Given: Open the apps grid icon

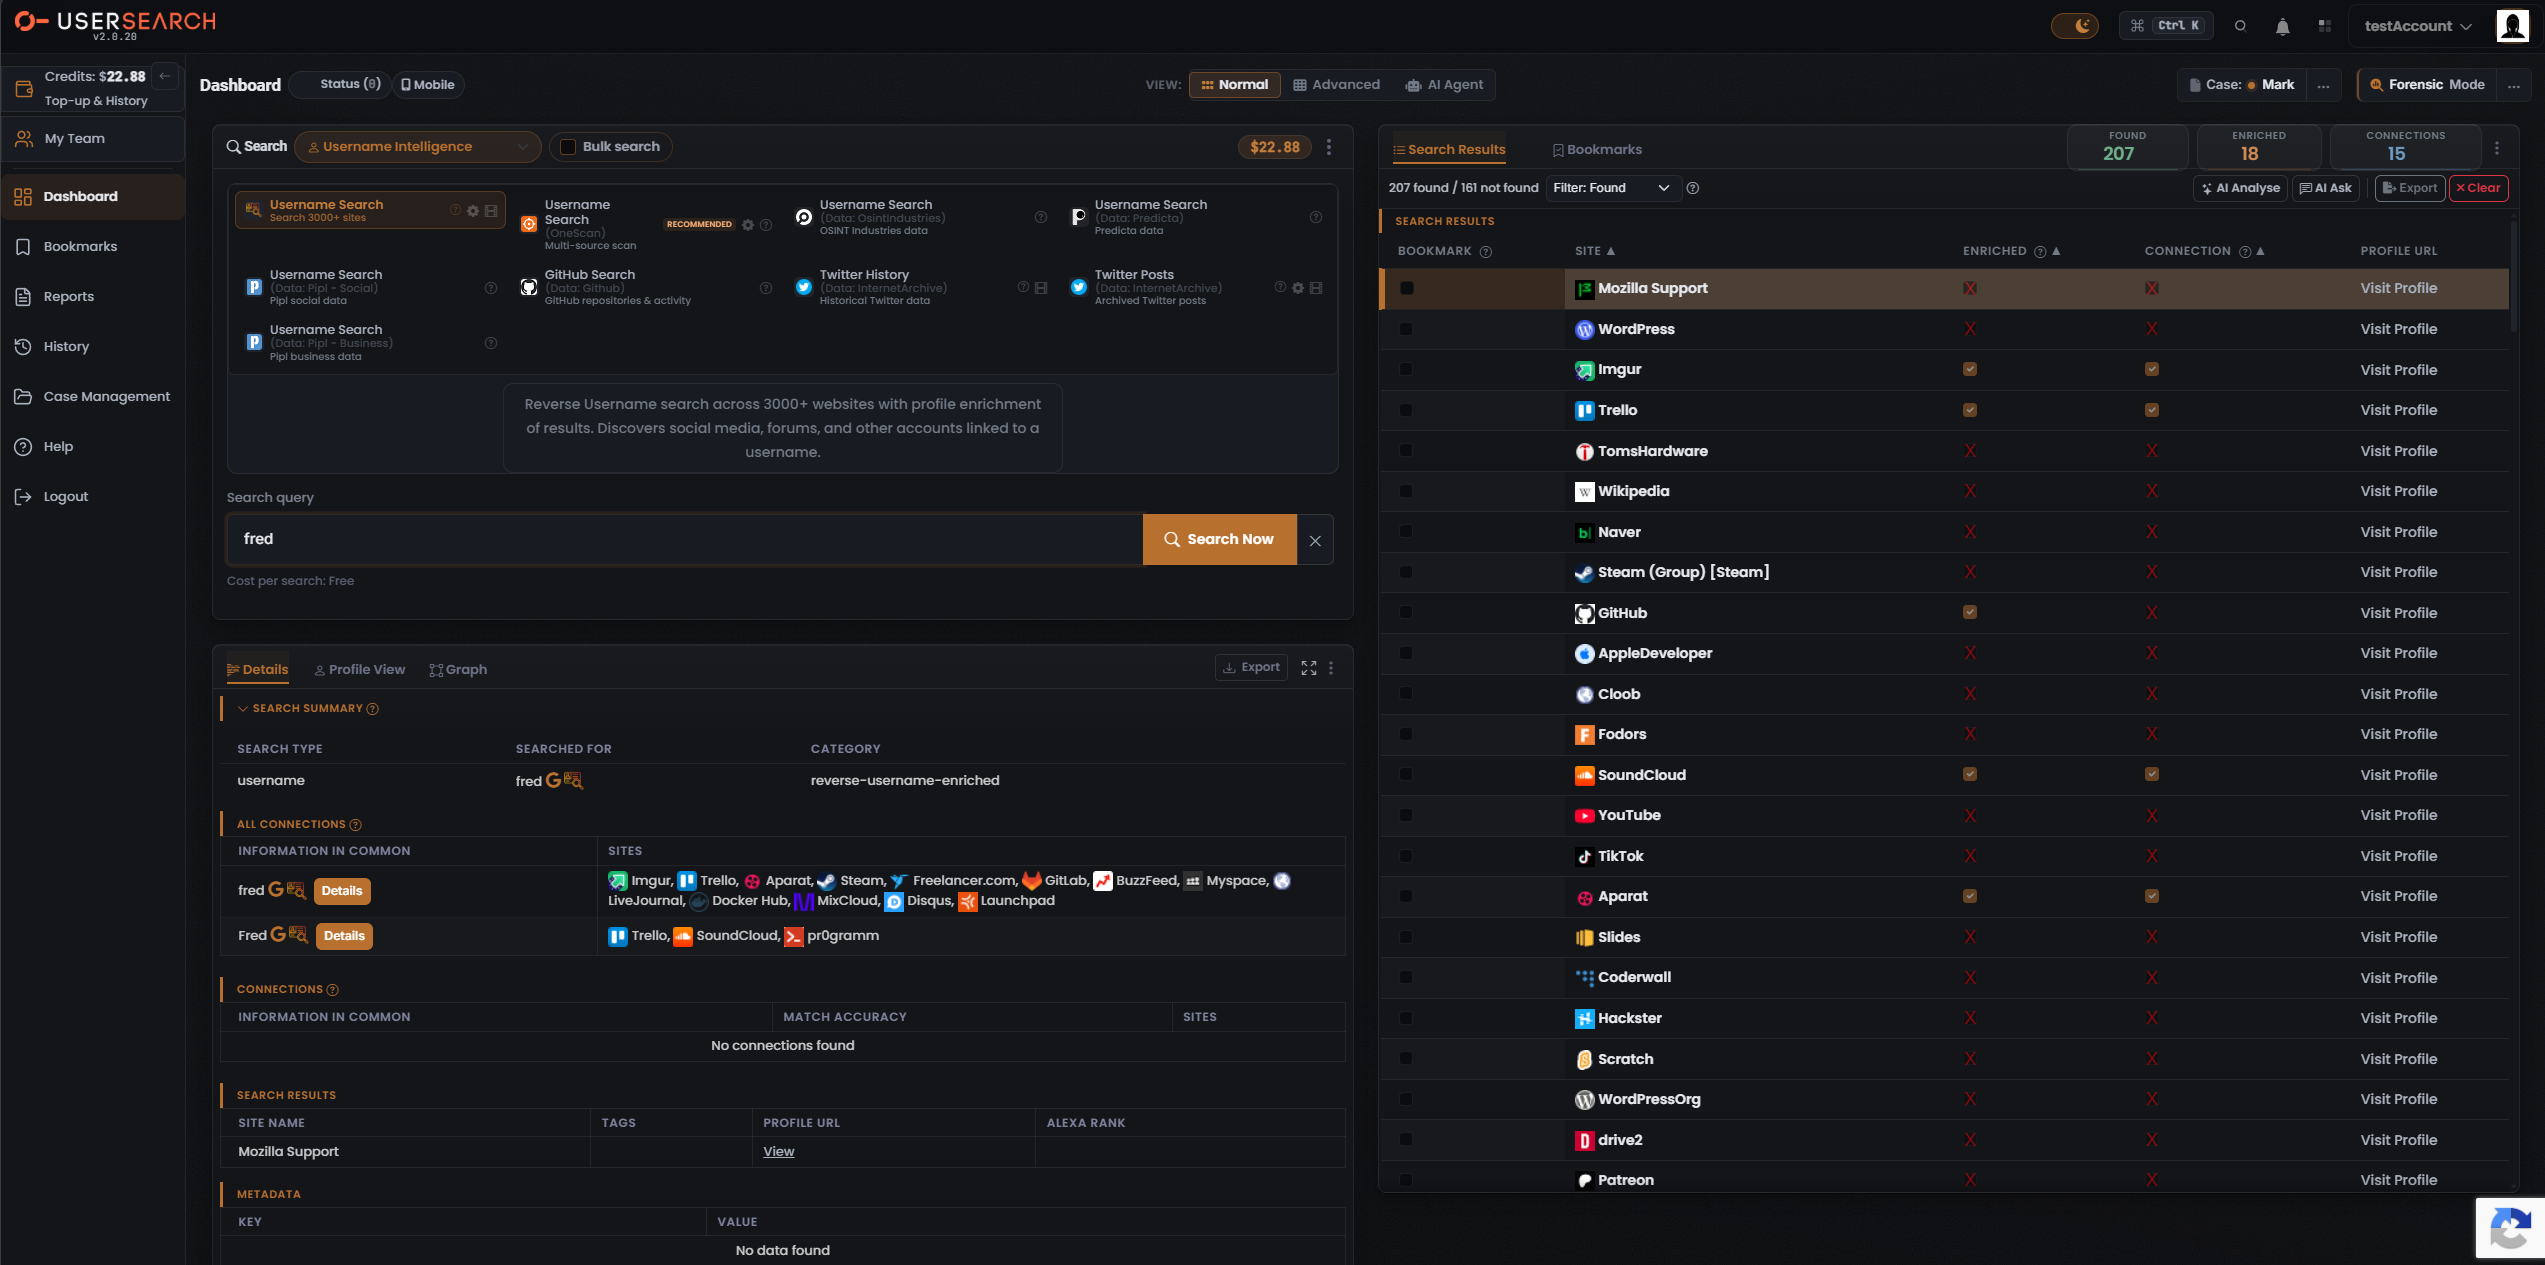Looking at the screenshot, I should pos(2324,26).
